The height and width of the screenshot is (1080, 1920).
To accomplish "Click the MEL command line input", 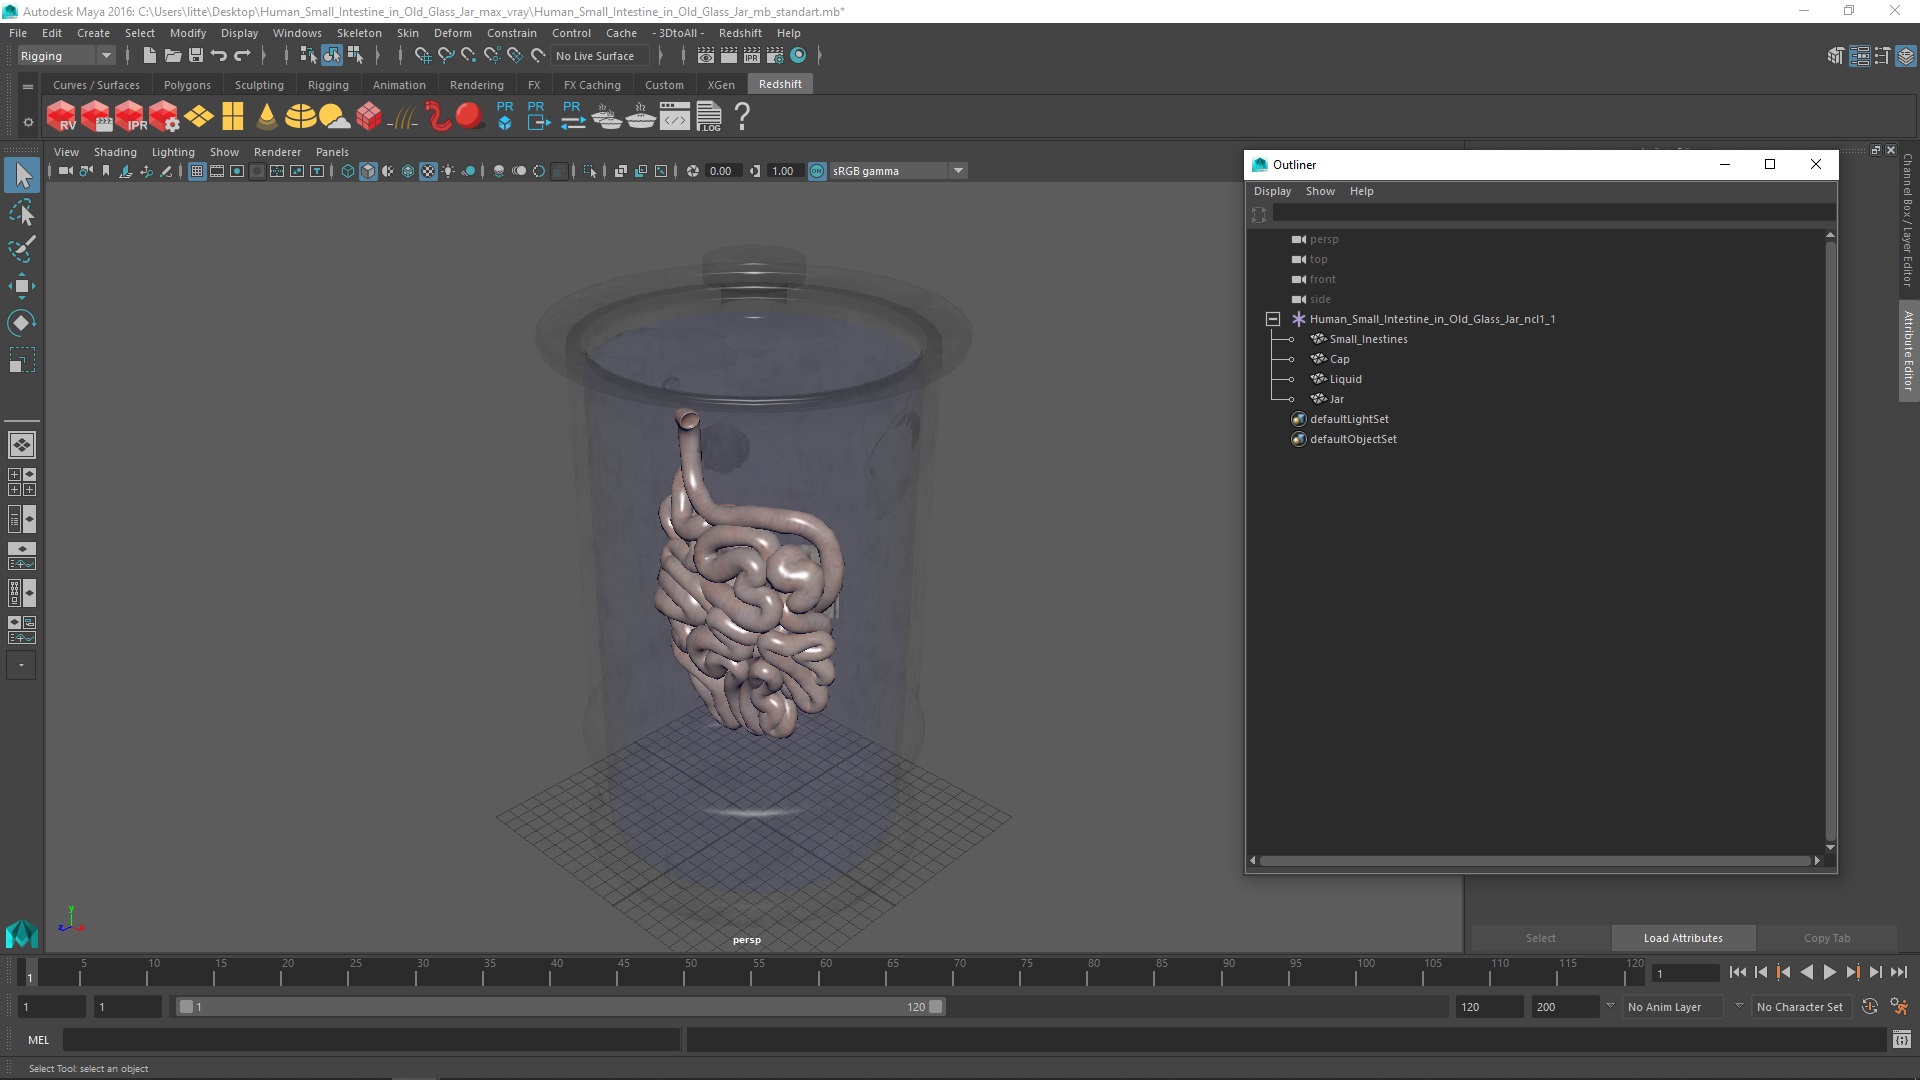I will click(x=371, y=1040).
